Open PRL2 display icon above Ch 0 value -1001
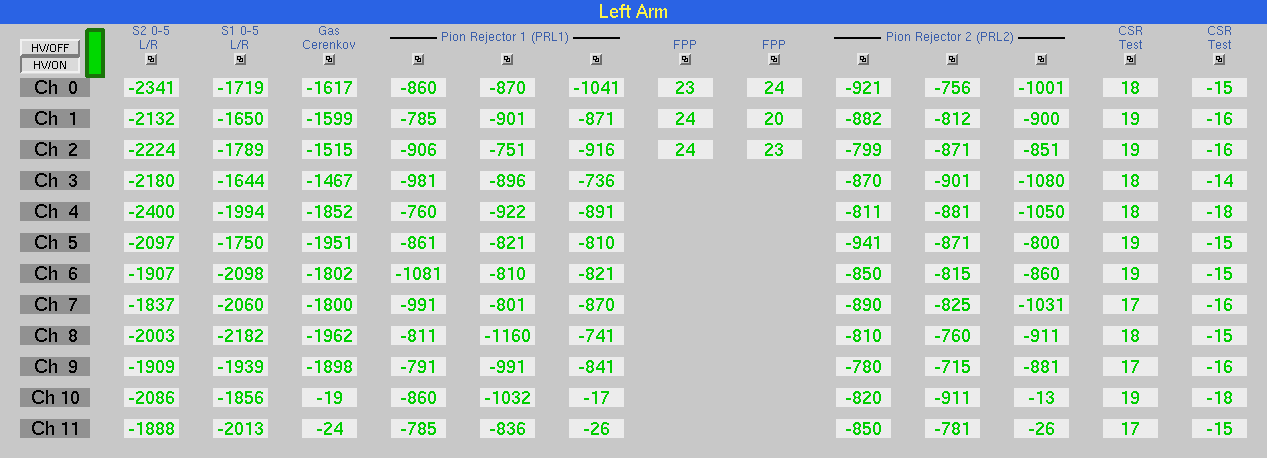The height and width of the screenshot is (458, 1267). (1041, 59)
